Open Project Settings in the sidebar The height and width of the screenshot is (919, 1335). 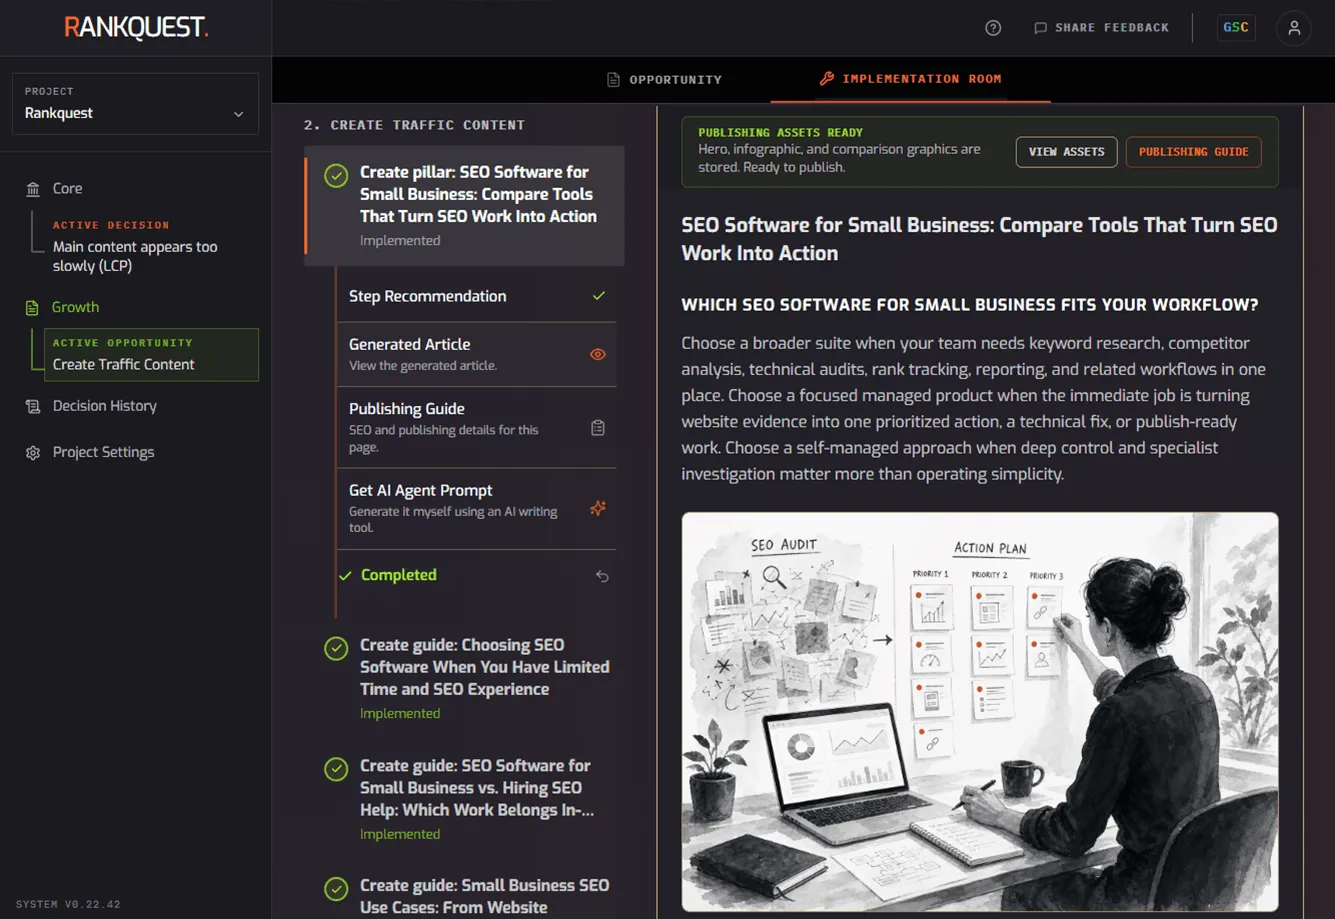(103, 452)
